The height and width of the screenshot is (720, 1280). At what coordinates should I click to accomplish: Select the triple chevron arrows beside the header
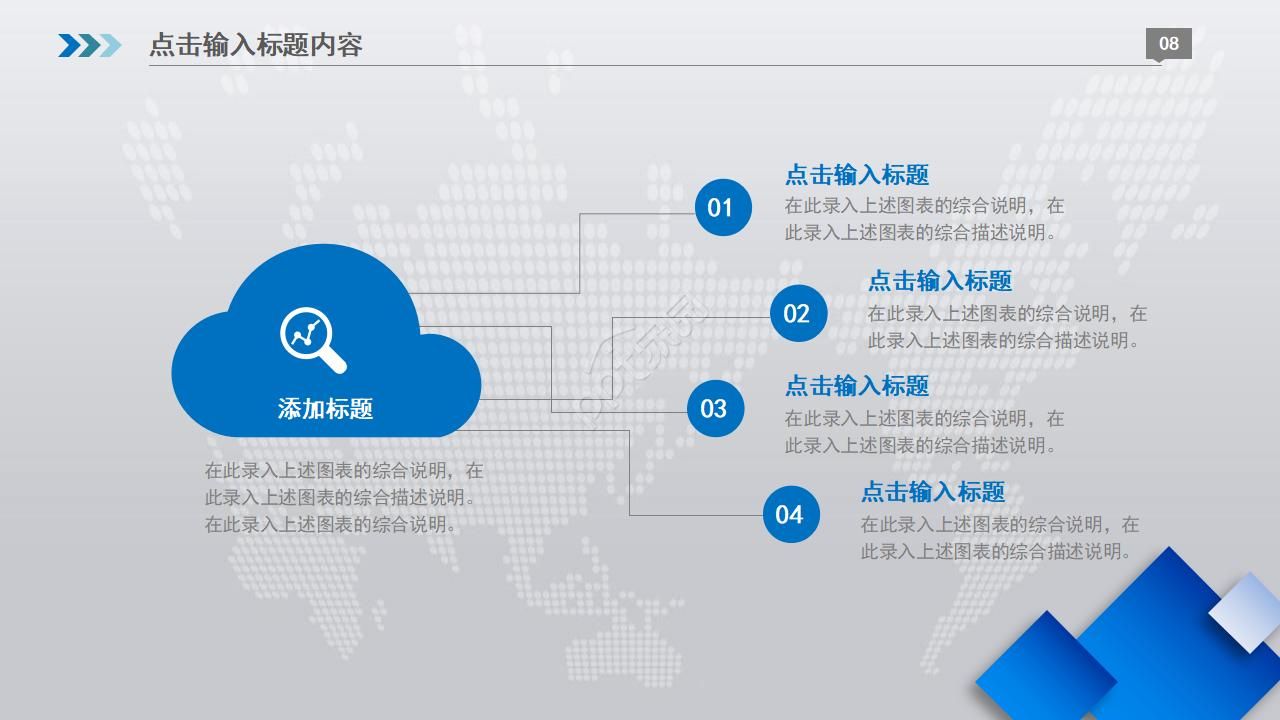pos(90,45)
